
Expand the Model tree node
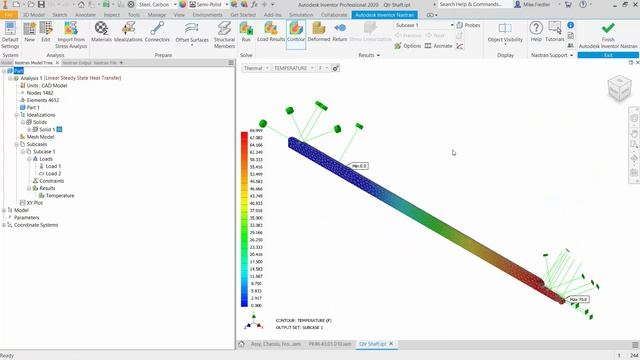click(x=4, y=210)
